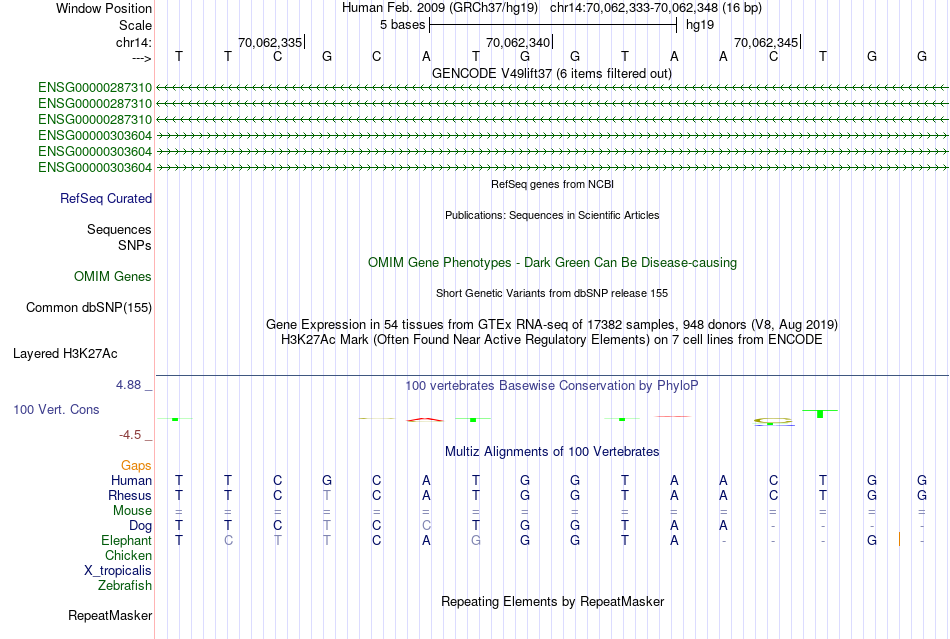The height and width of the screenshot is (639, 950).
Task: Click the Layered H3K27Ac track label
Action: click(x=65, y=354)
